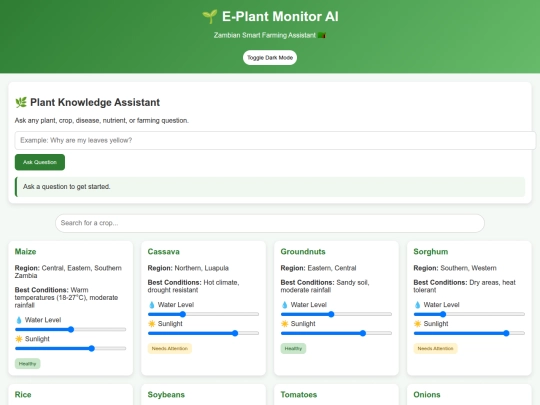Adjust the Groundnuts Water Level slider

pos(336,314)
